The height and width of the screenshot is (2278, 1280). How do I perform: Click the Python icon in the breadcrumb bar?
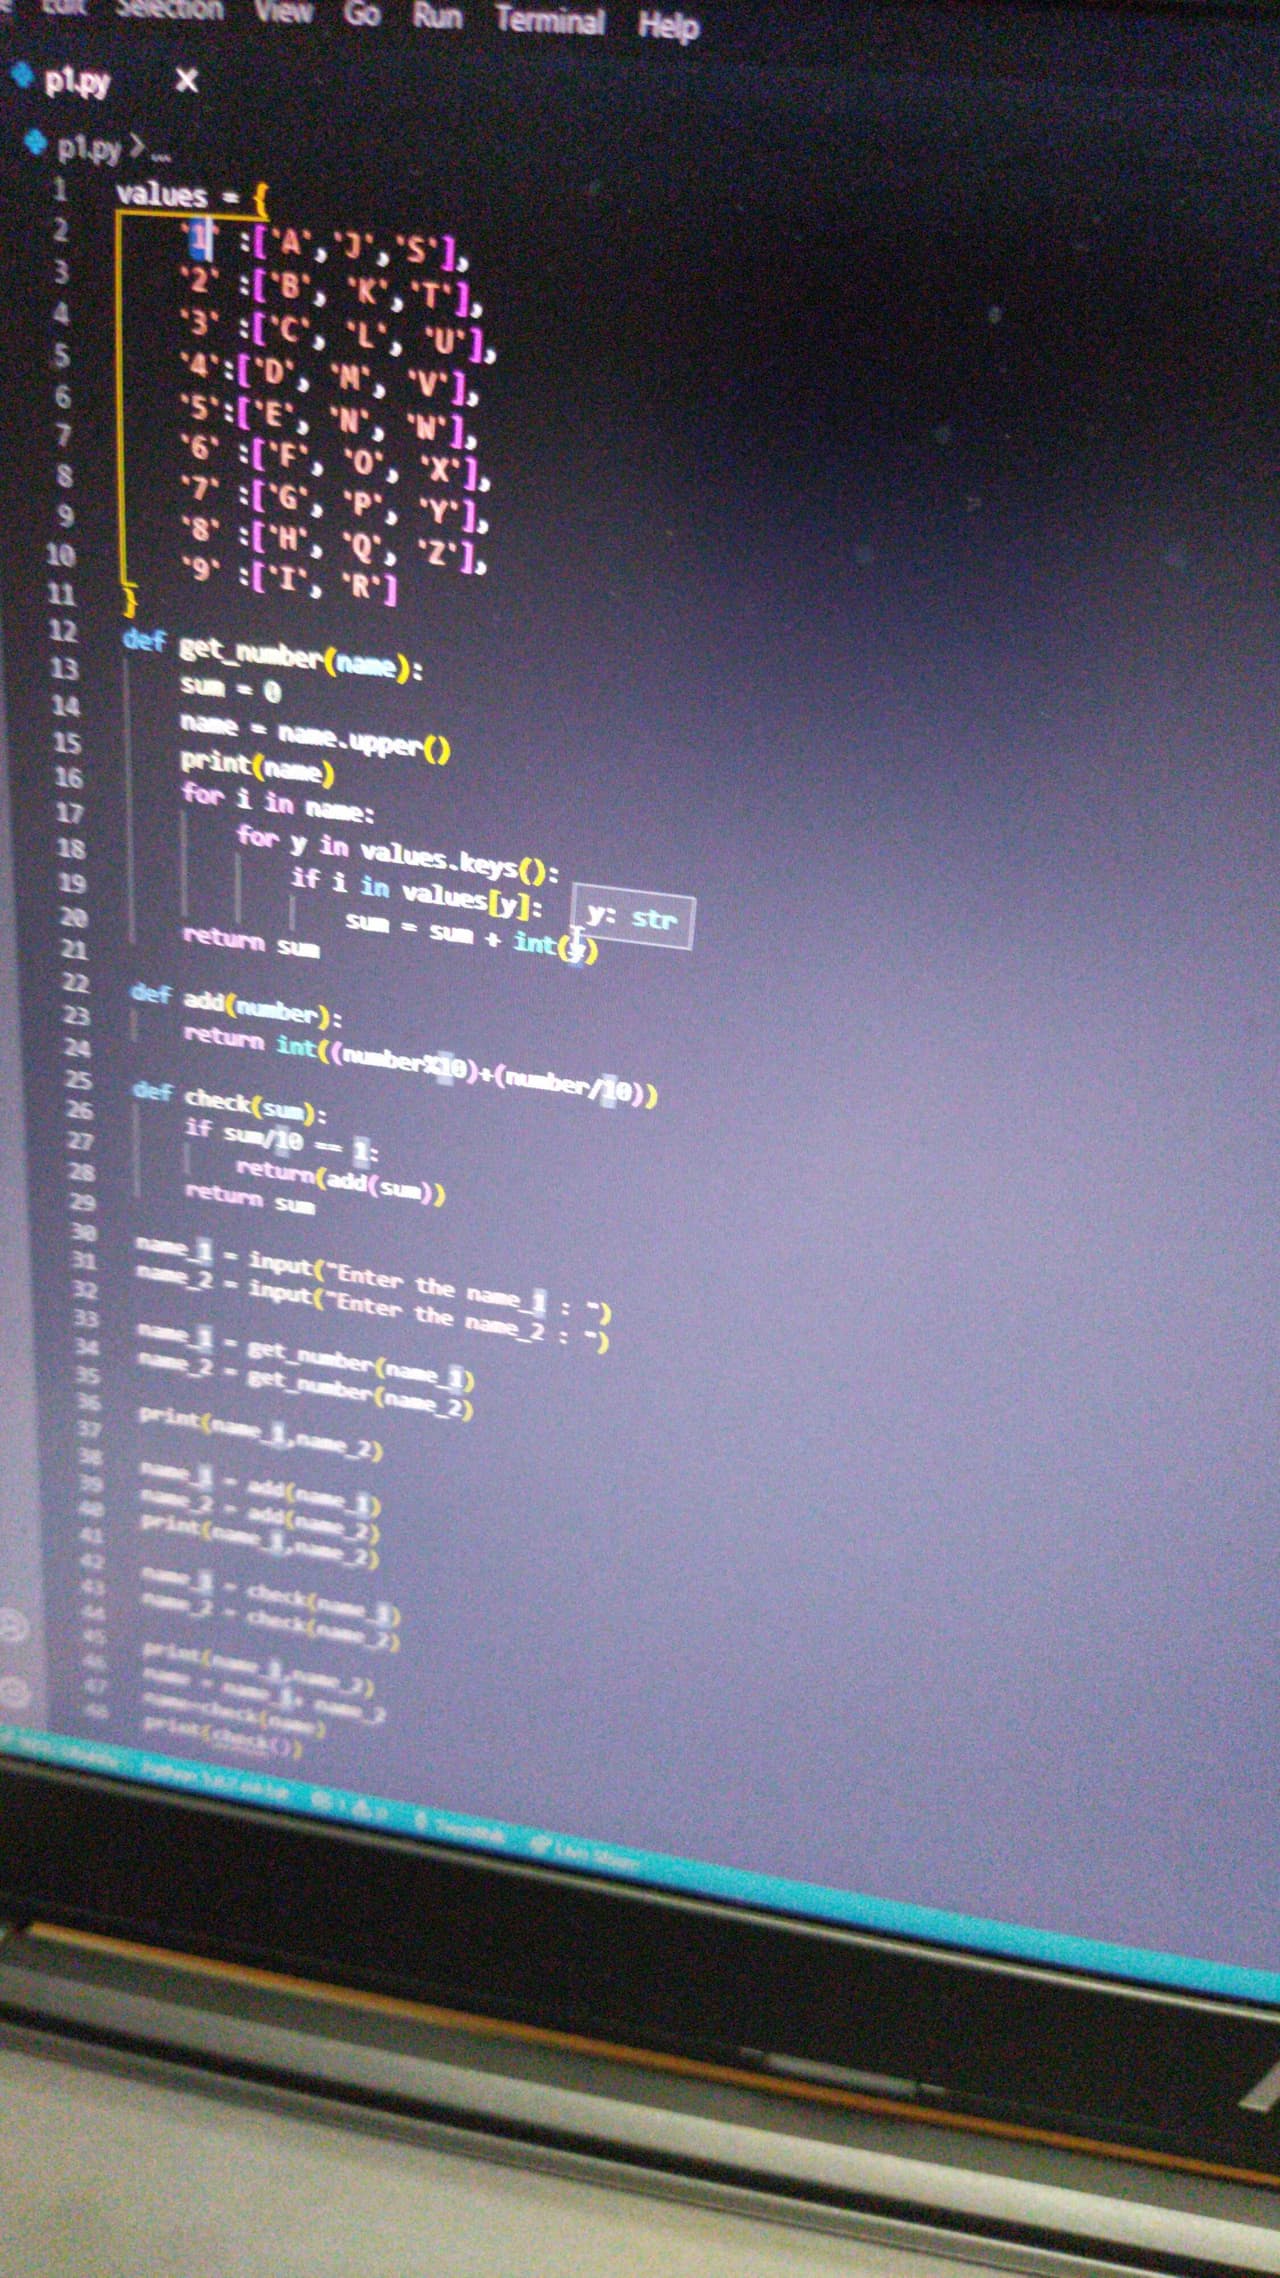(x=36, y=143)
